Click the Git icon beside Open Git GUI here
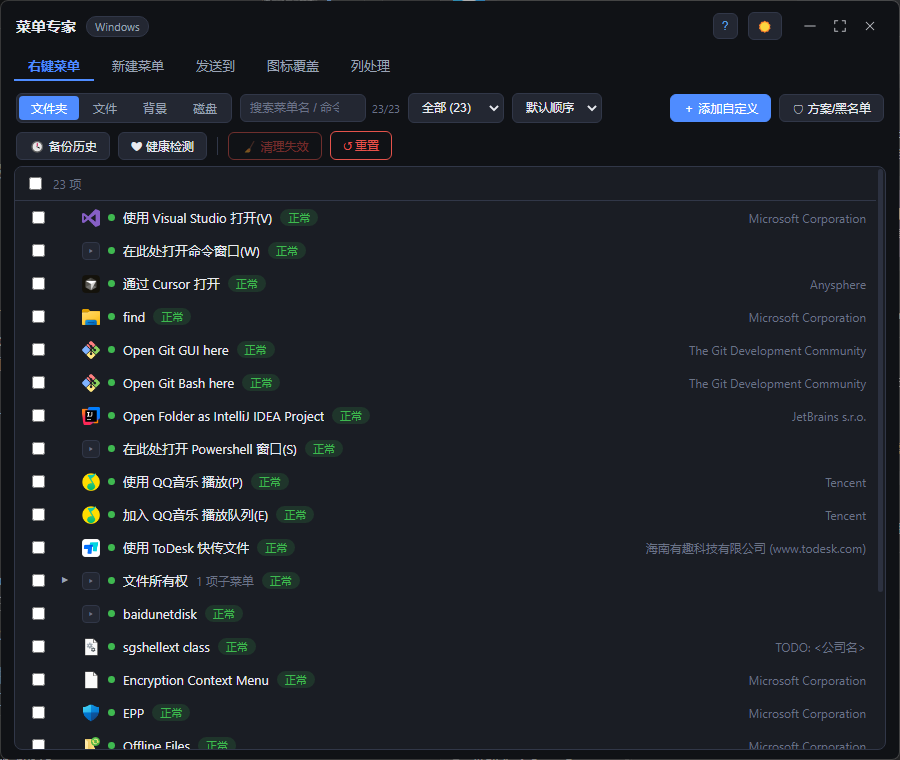900x760 pixels. pos(91,350)
